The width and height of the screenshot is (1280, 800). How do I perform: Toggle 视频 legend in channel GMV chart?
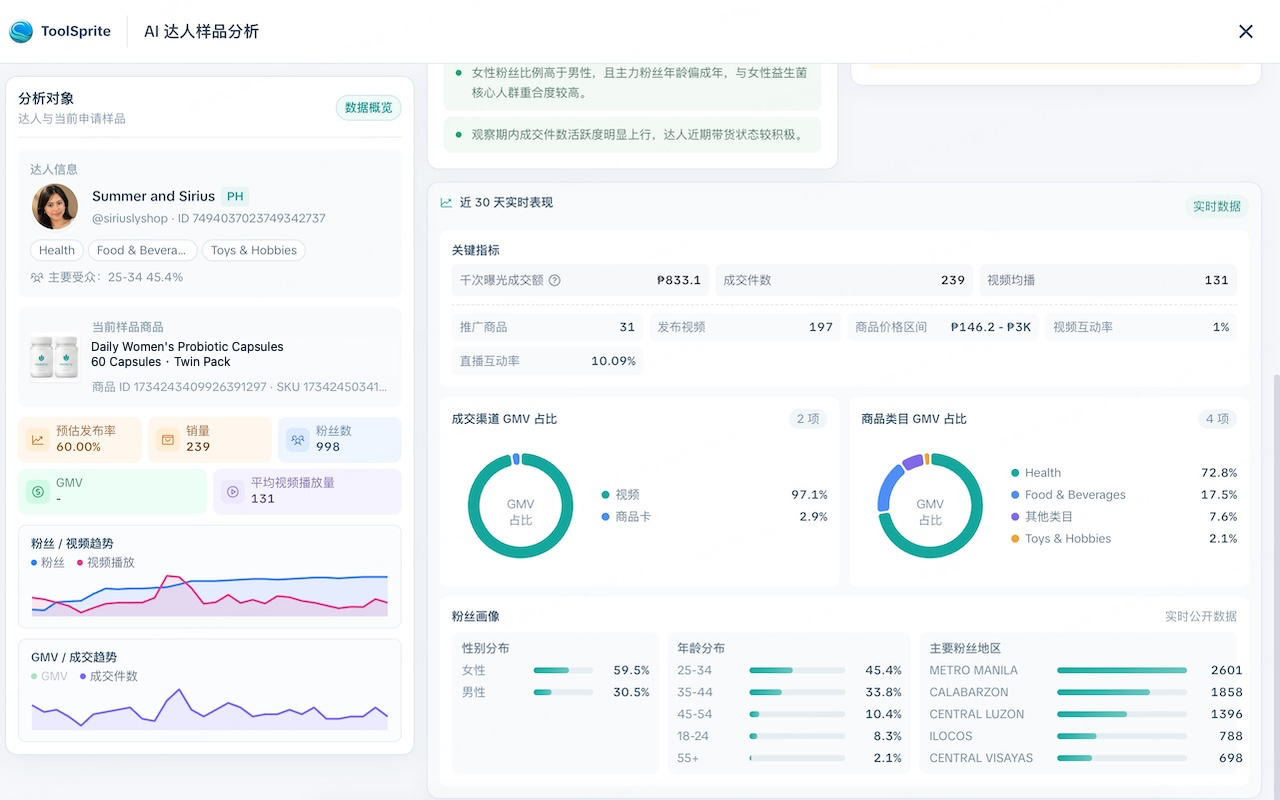click(620, 494)
